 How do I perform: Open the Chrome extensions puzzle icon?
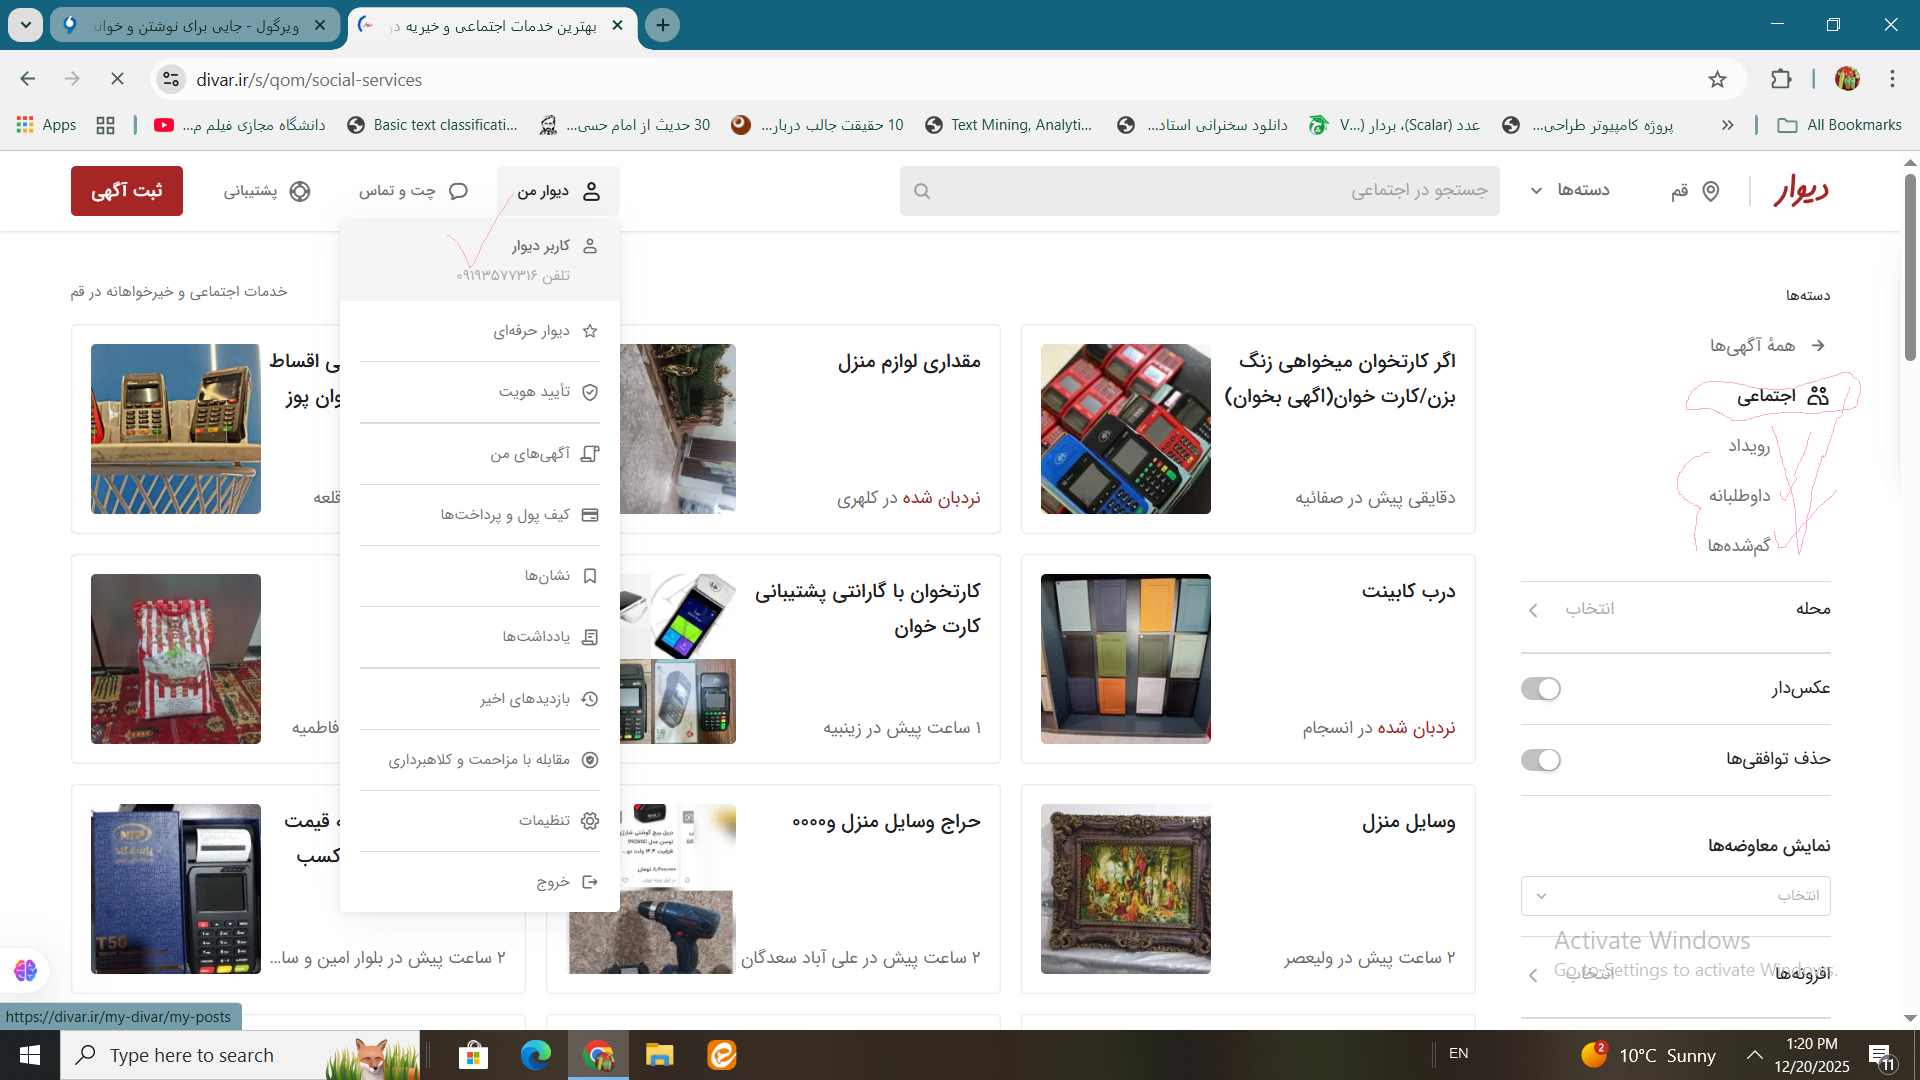coord(1781,80)
